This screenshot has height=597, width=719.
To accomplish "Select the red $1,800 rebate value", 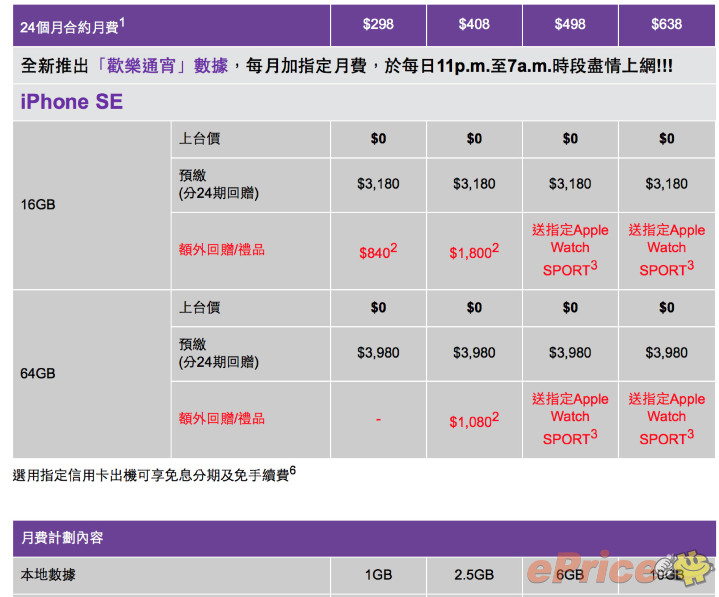I will point(474,251).
